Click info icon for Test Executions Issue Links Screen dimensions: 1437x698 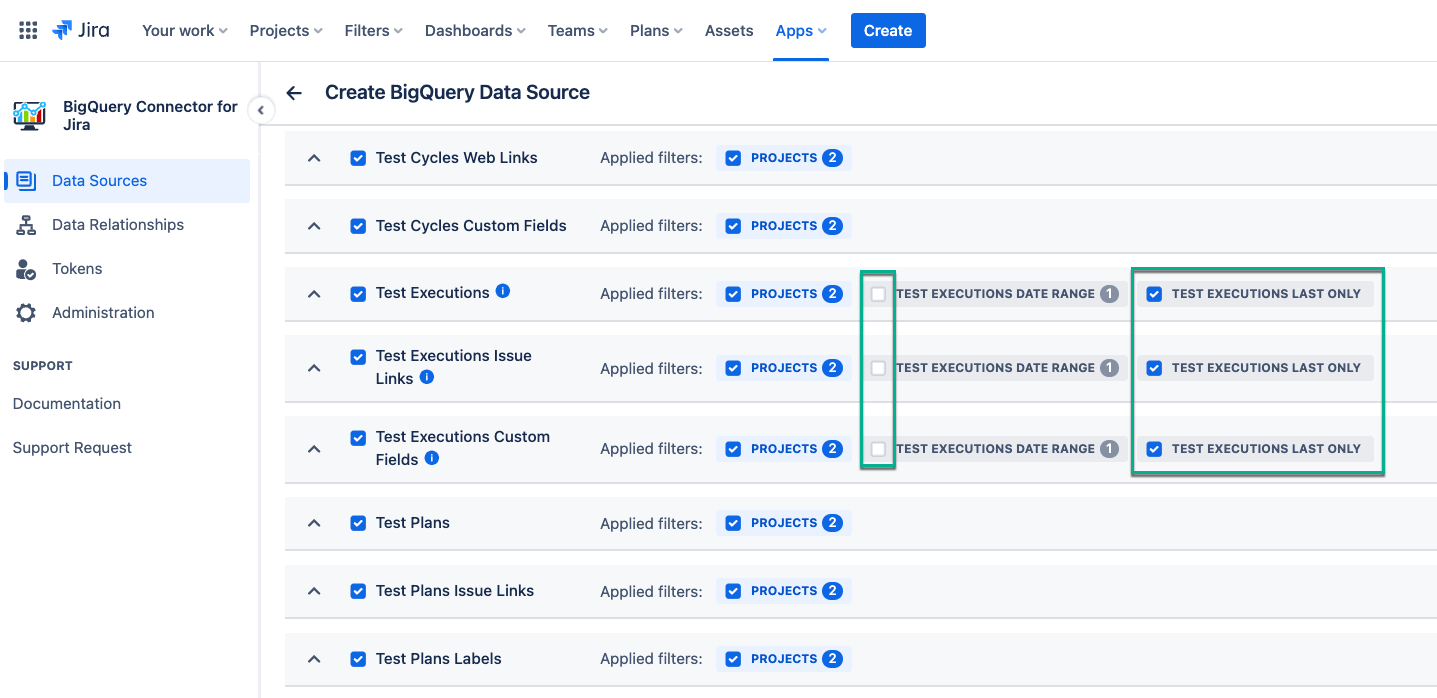[x=427, y=377]
